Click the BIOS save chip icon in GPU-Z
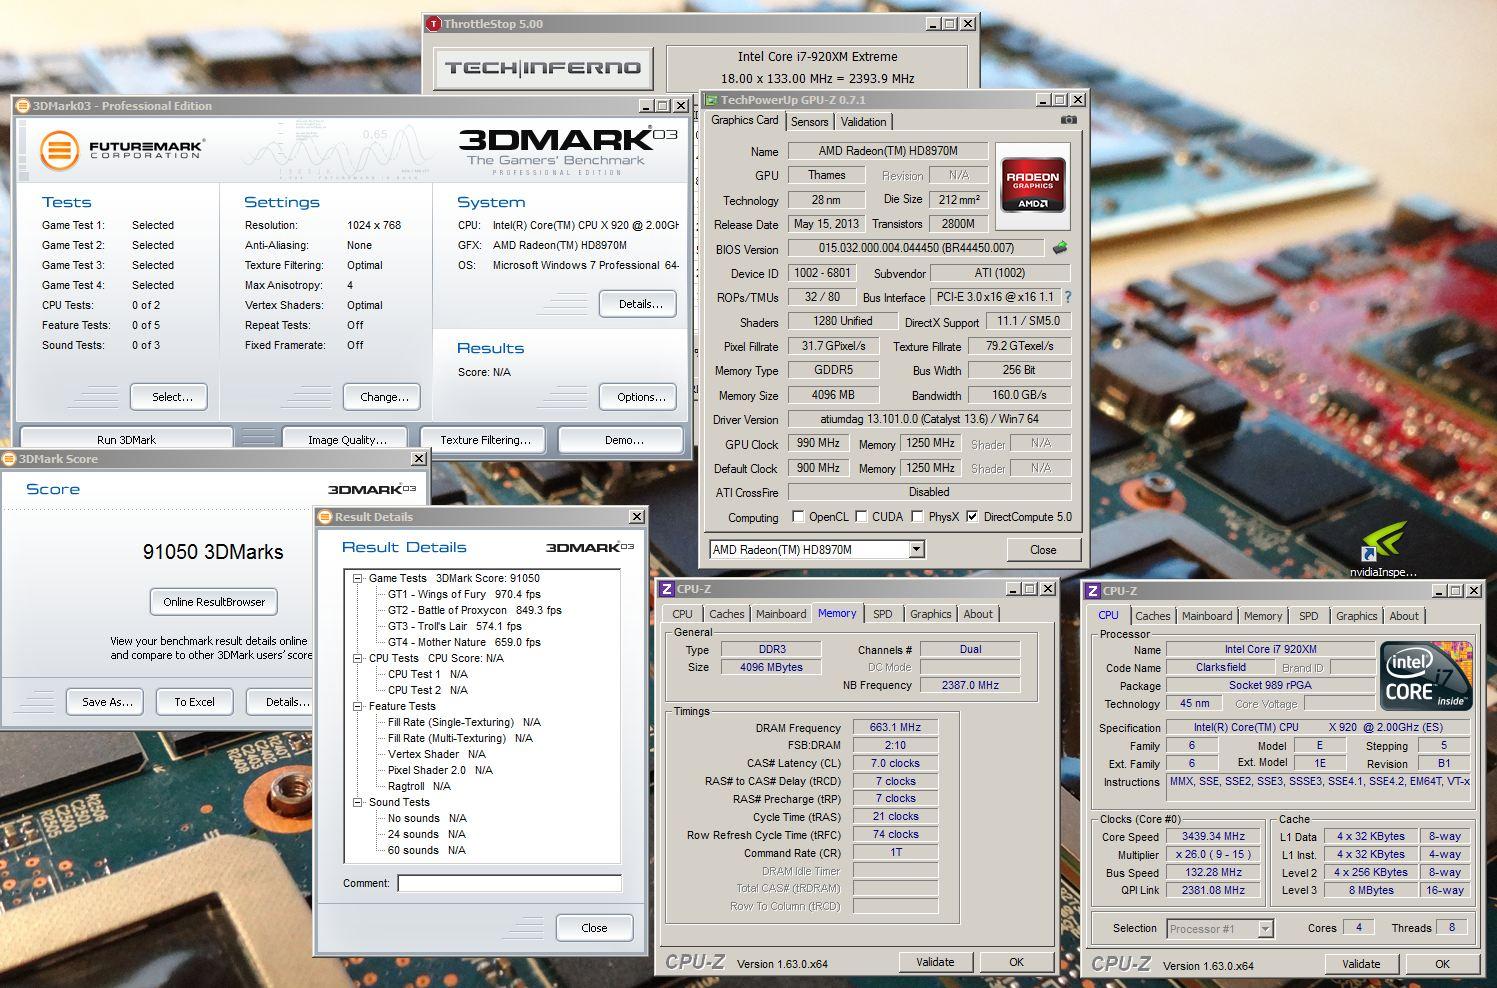The height and width of the screenshot is (988, 1497). [x=1060, y=248]
